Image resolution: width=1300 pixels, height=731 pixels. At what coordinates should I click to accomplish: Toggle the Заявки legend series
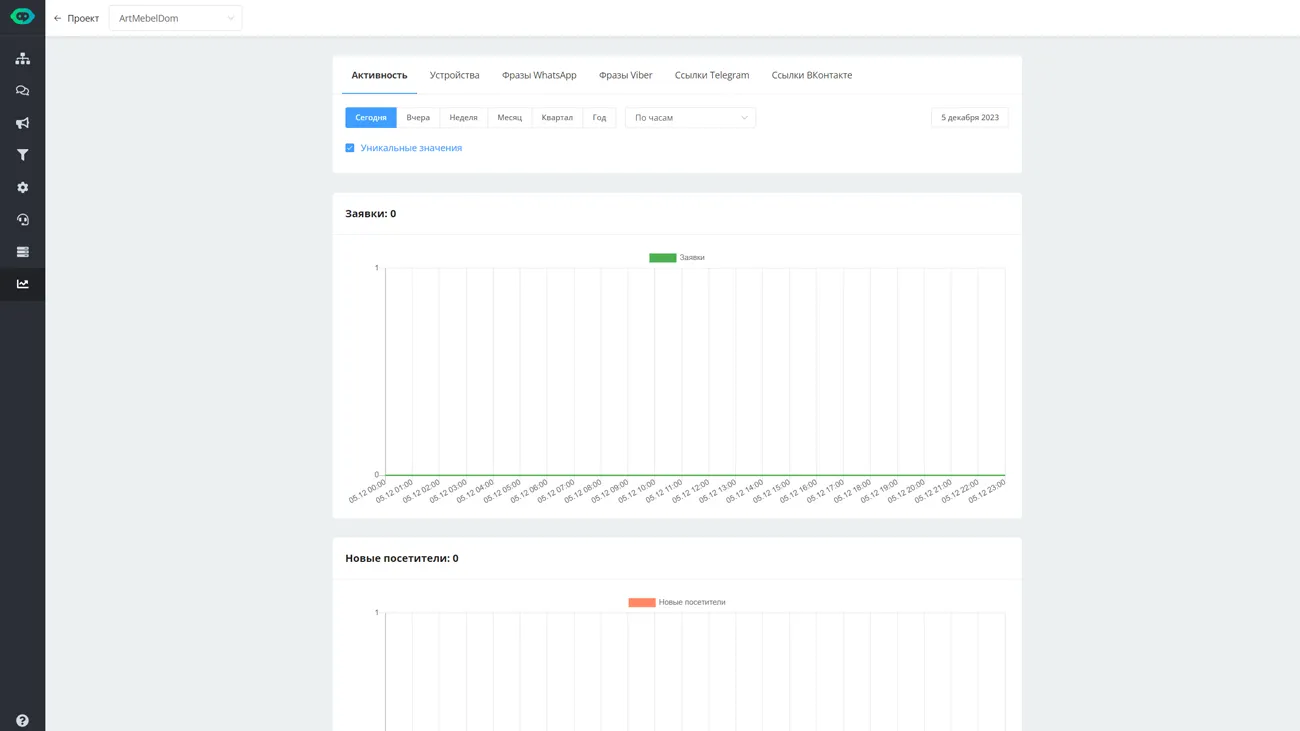(x=677, y=258)
